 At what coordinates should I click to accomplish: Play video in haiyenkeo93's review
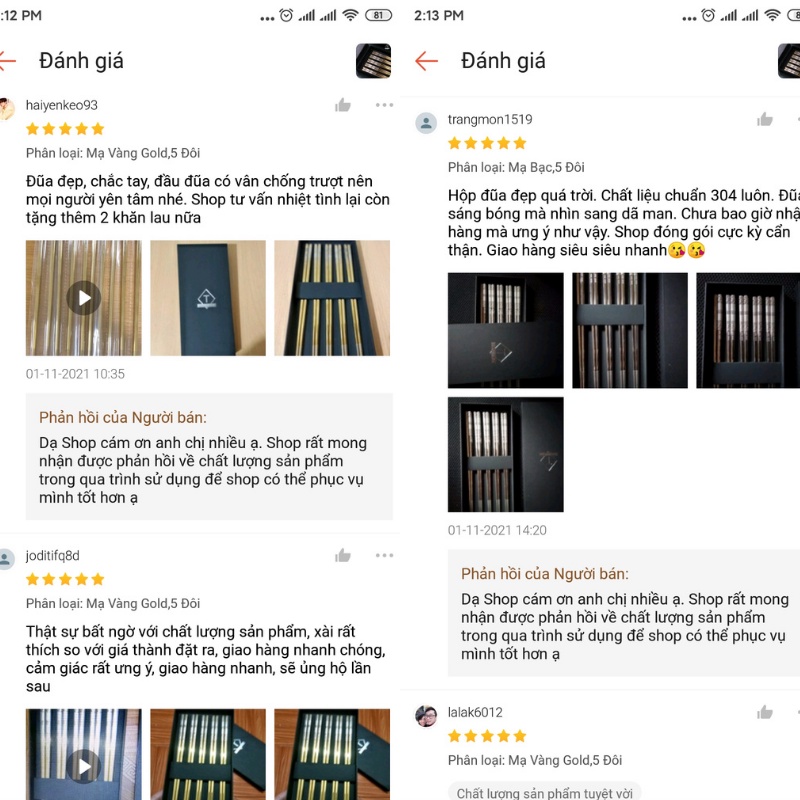pyautogui.click(x=83, y=297)
